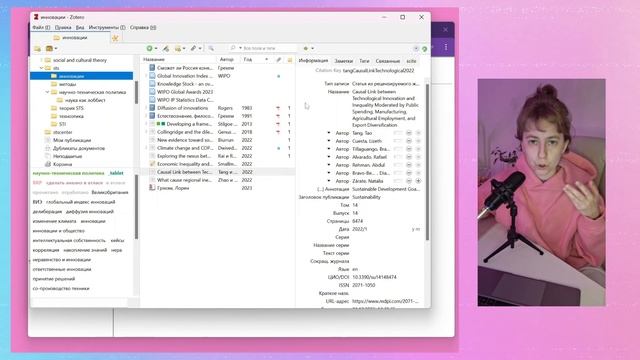Viewport: 640px width, 360px height.
Task: Select the social and cultural theory collection
Action: click(x=80, y=60)
